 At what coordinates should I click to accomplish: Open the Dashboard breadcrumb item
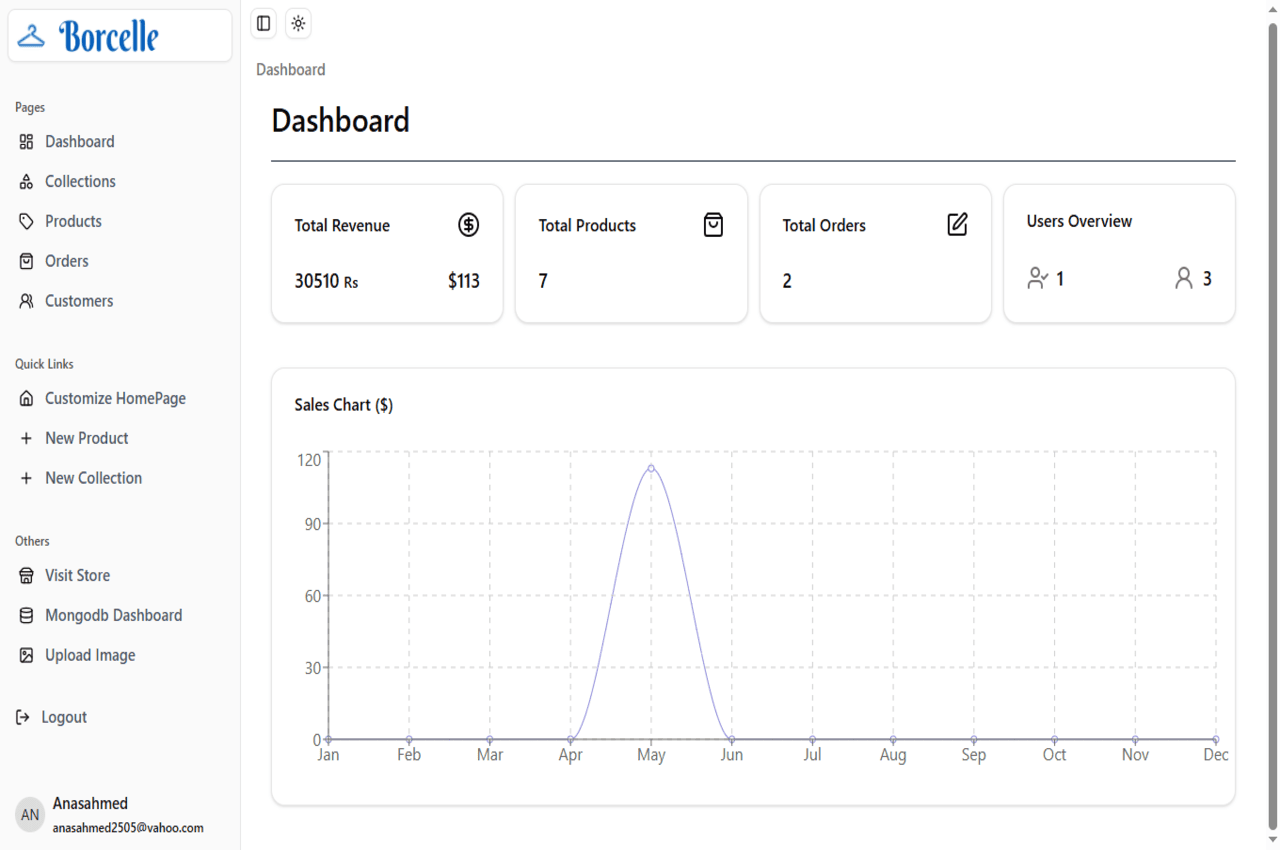click(290, 69)
